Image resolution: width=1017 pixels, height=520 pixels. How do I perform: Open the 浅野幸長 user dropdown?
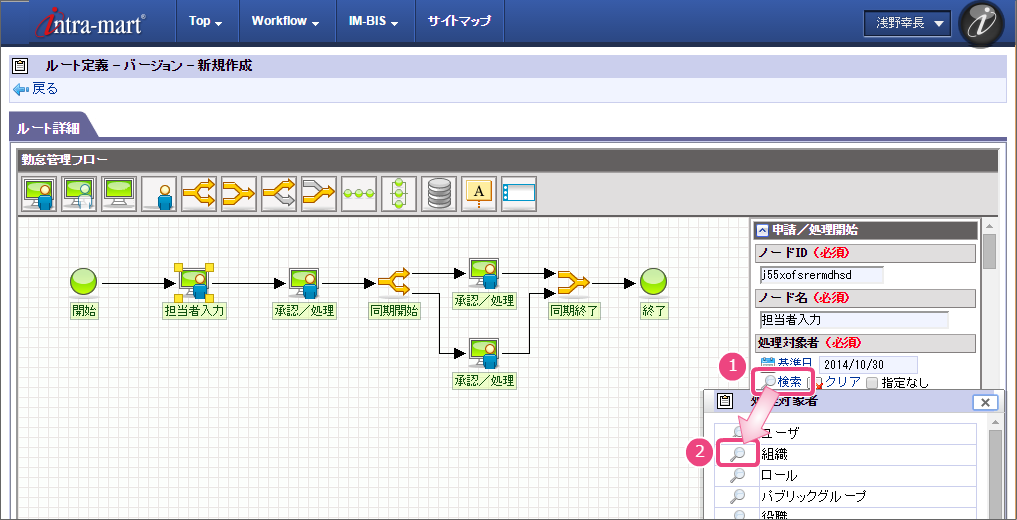pyautogui.click(x=907, y=23)
